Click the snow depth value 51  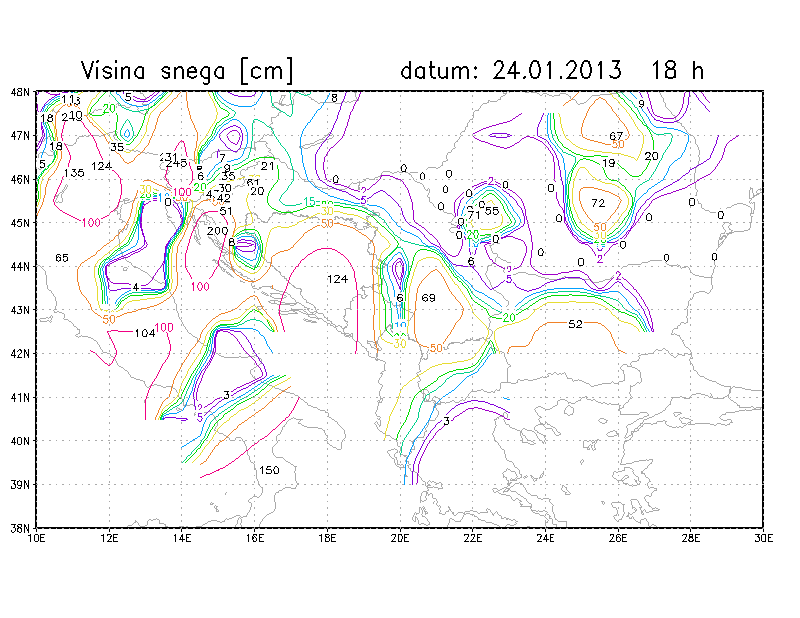point(226,211)
